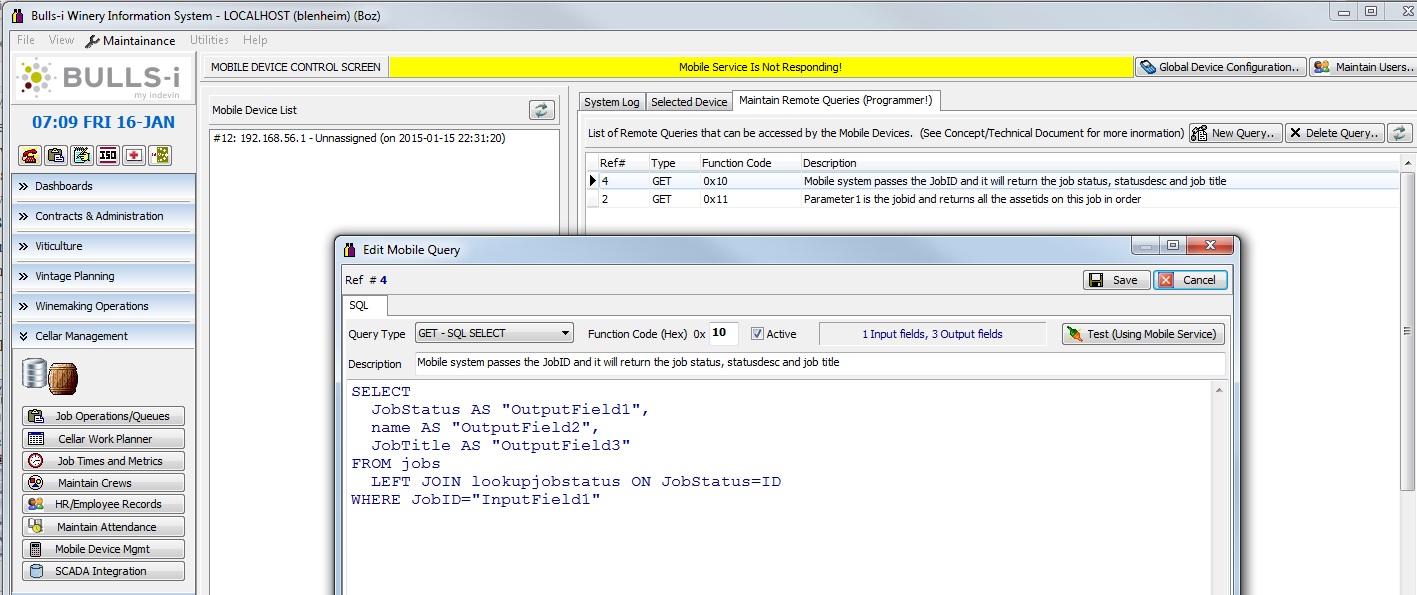Open Job Operations/Queues
1417x595 pixels.
pos(103,416)
